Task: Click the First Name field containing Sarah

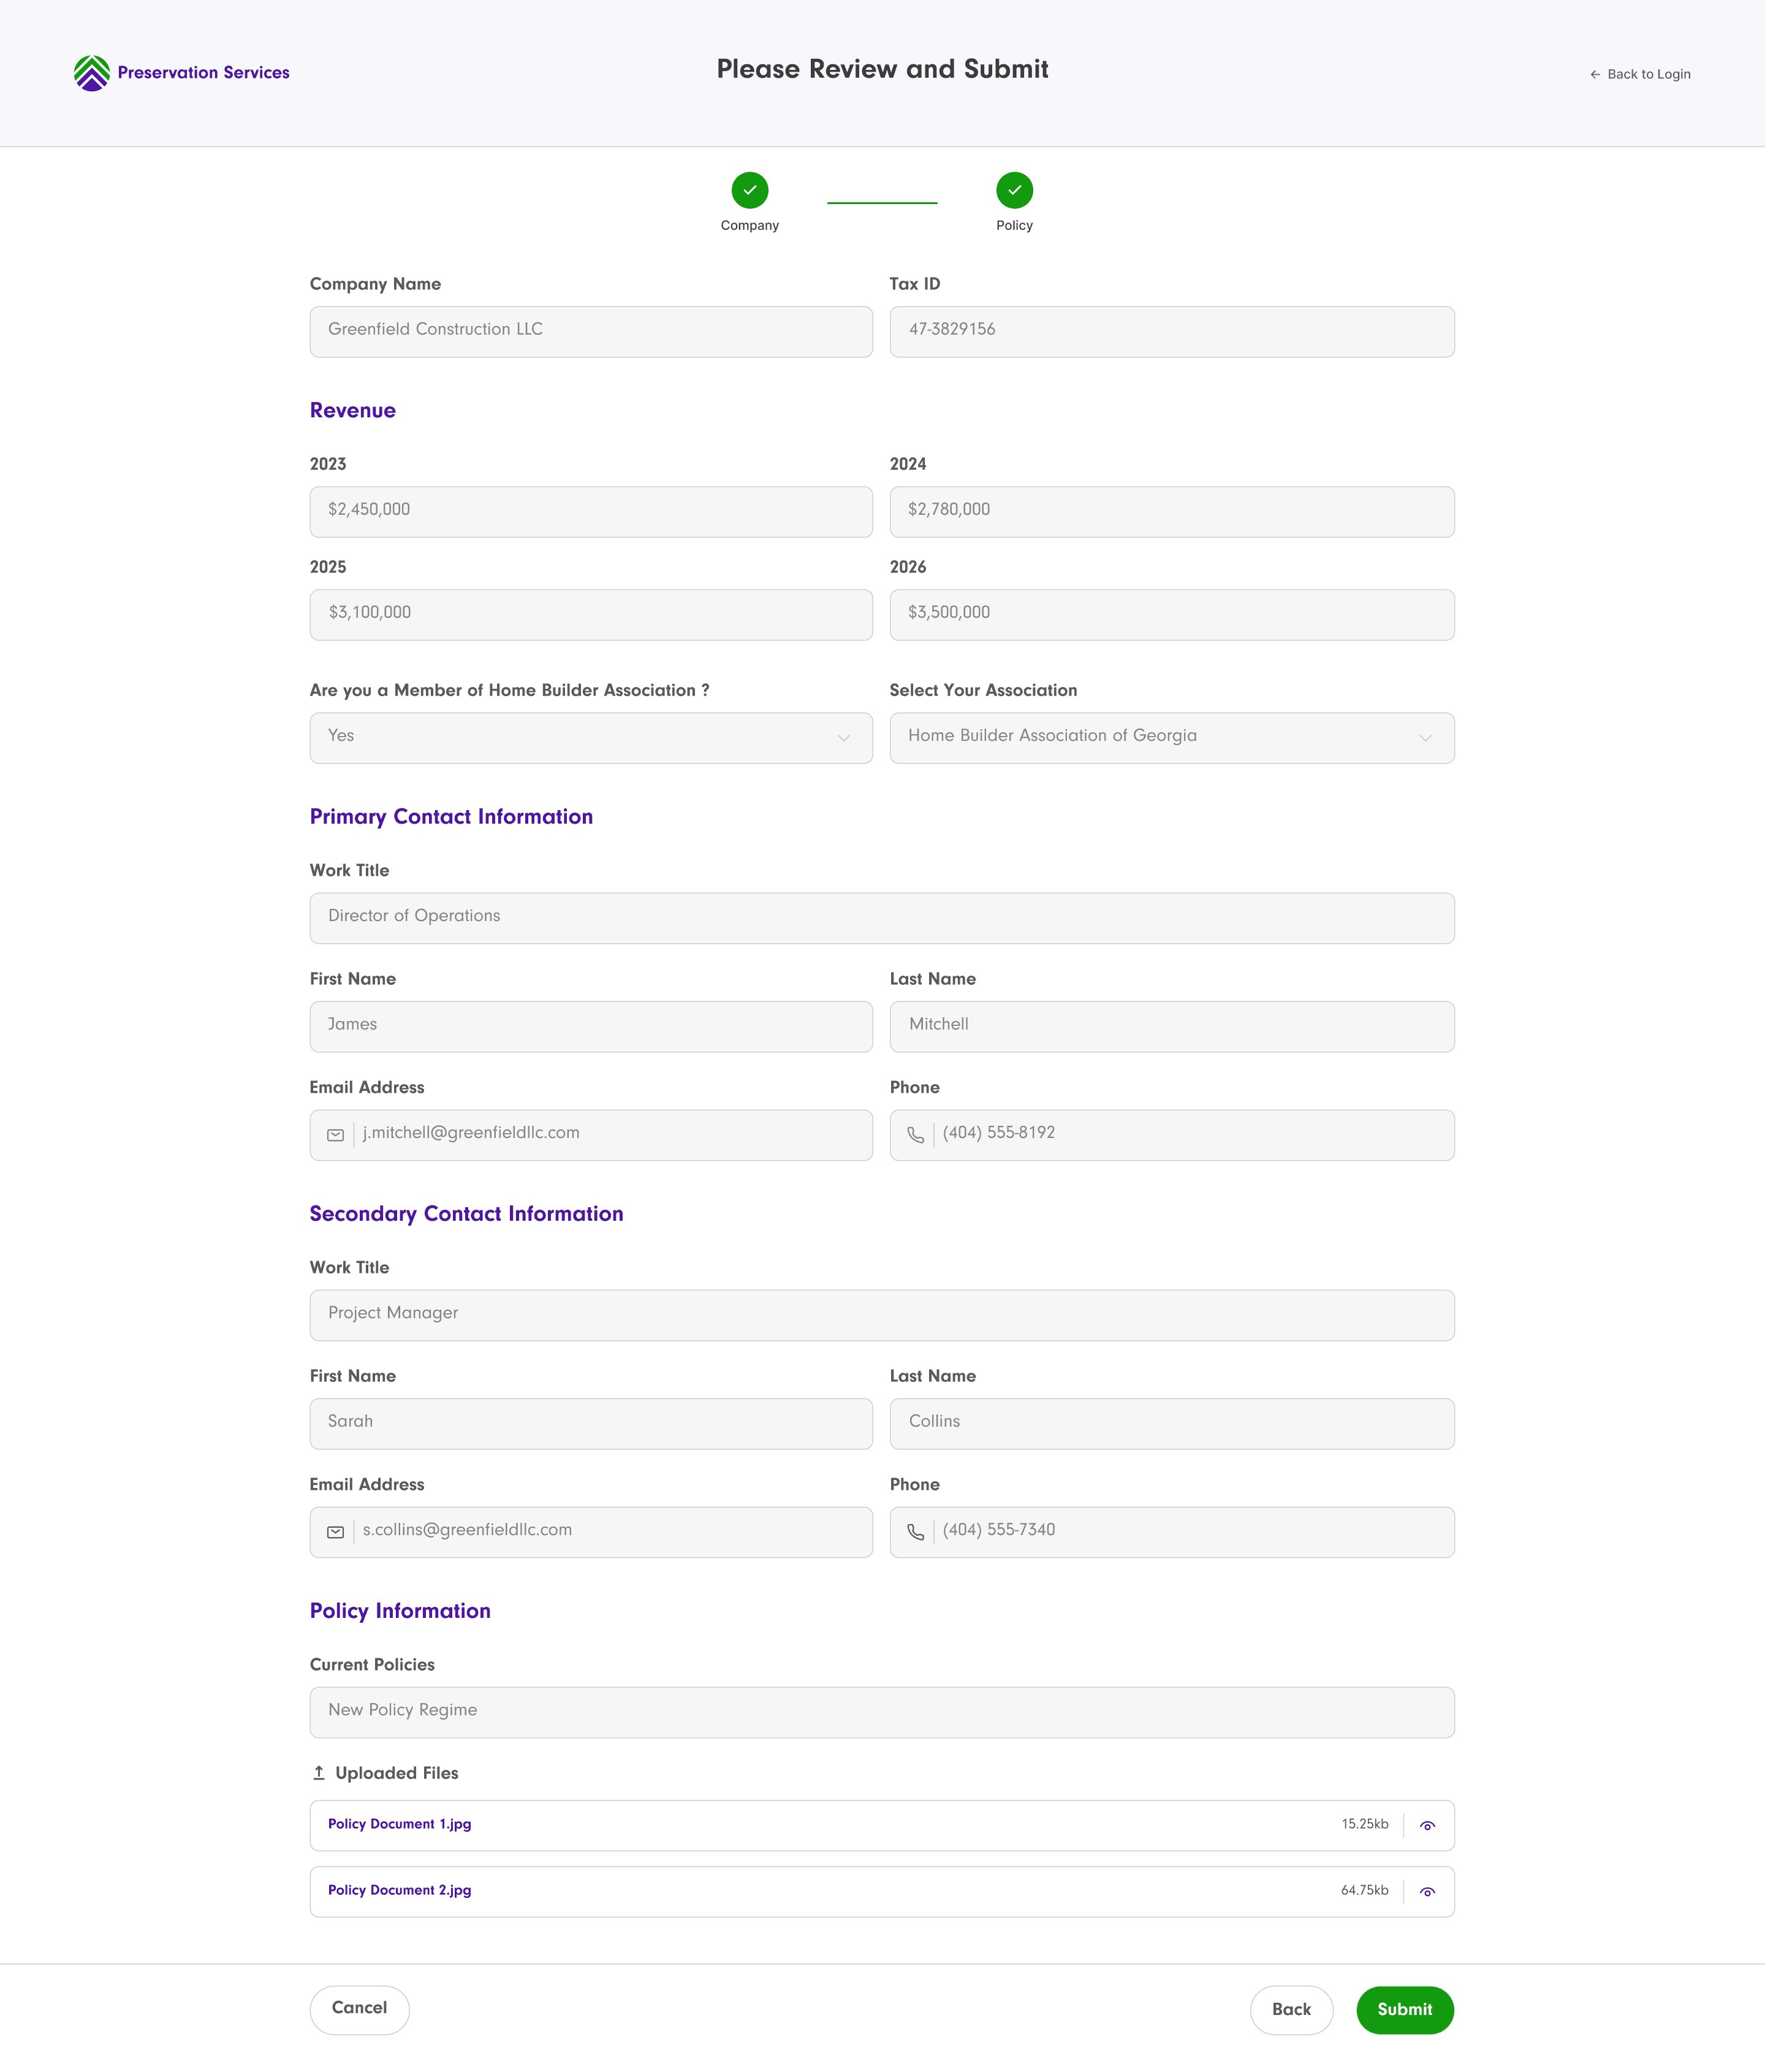Action: pos(591,1424)
